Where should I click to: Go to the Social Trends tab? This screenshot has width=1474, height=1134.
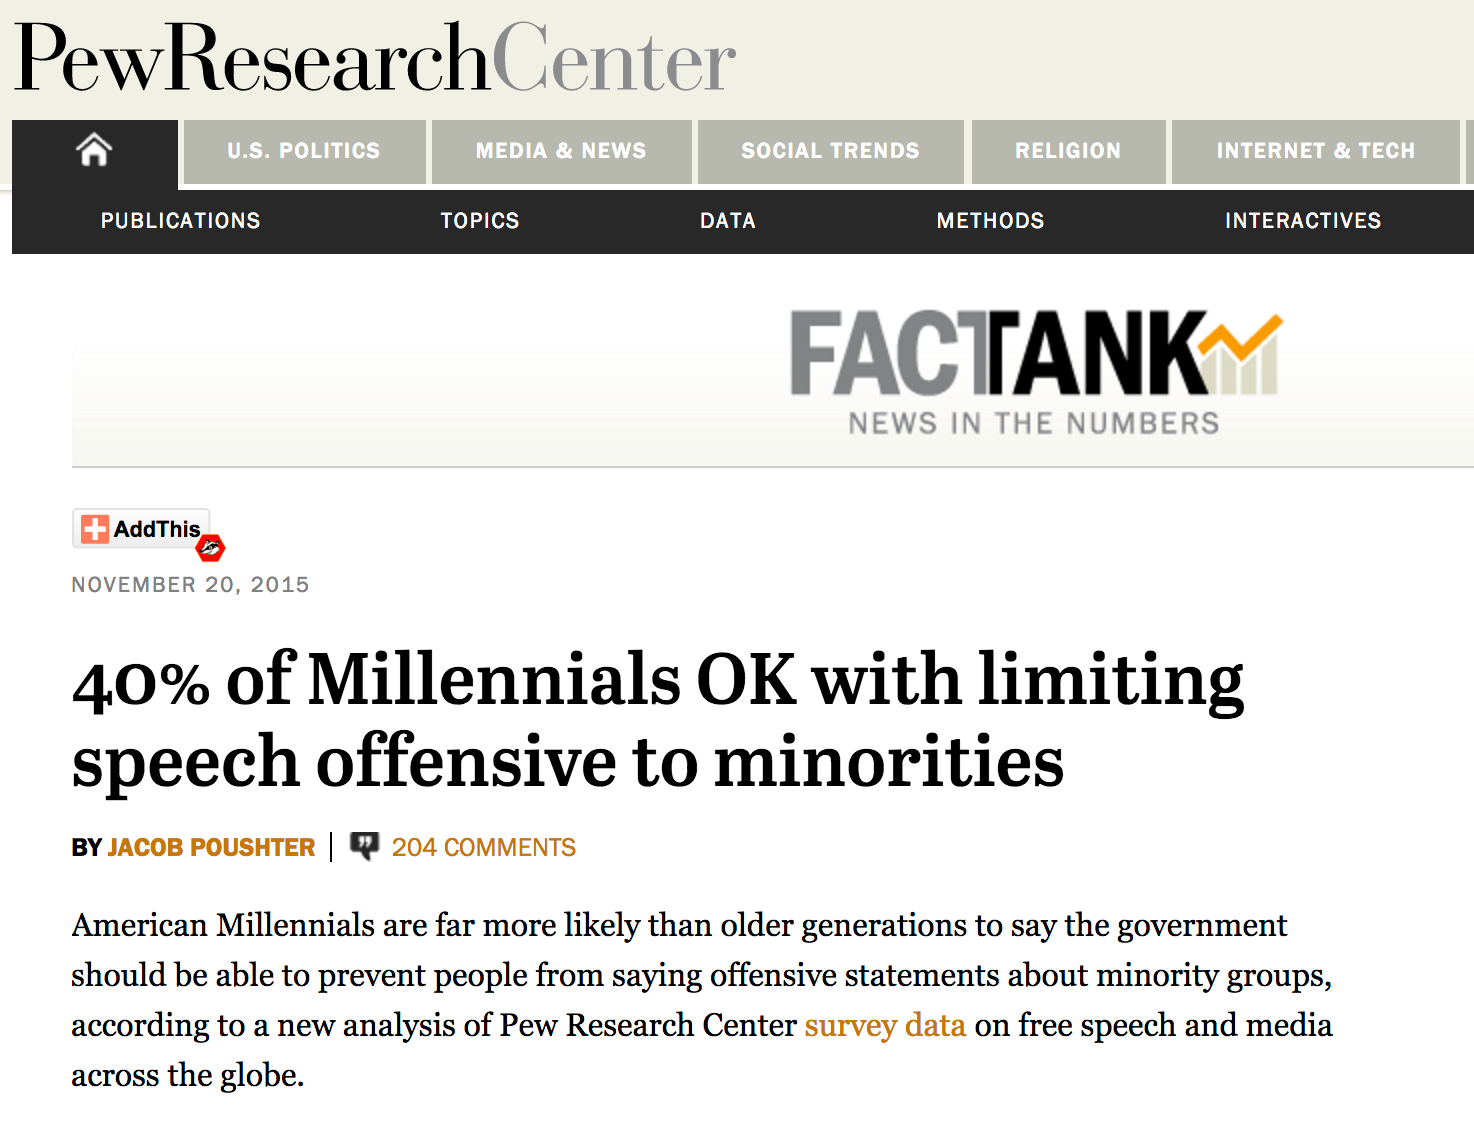tap(830, 151)
